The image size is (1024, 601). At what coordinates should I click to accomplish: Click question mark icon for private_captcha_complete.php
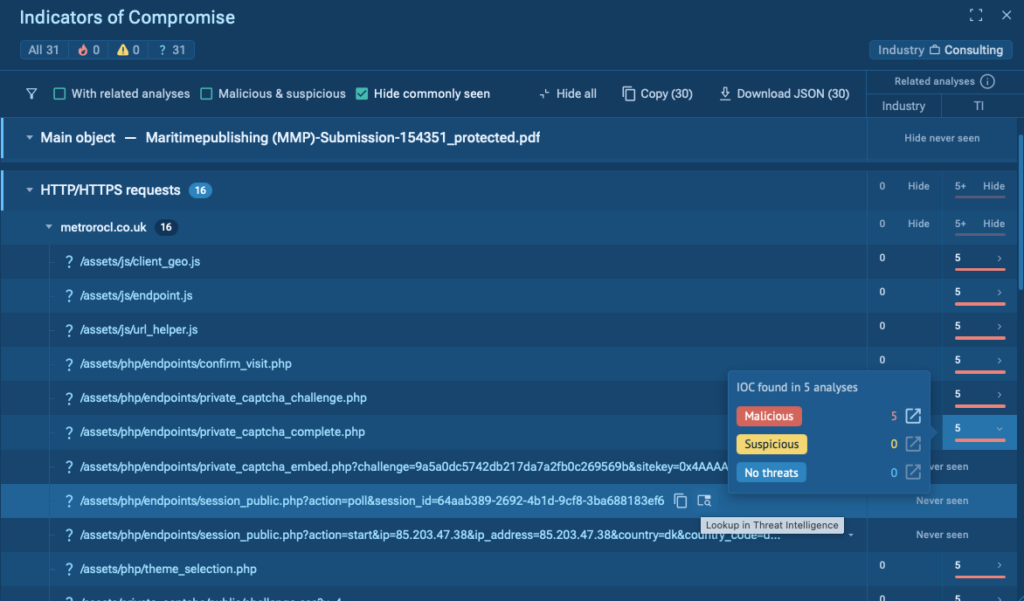pyautogui.click(x=69, y=432)
